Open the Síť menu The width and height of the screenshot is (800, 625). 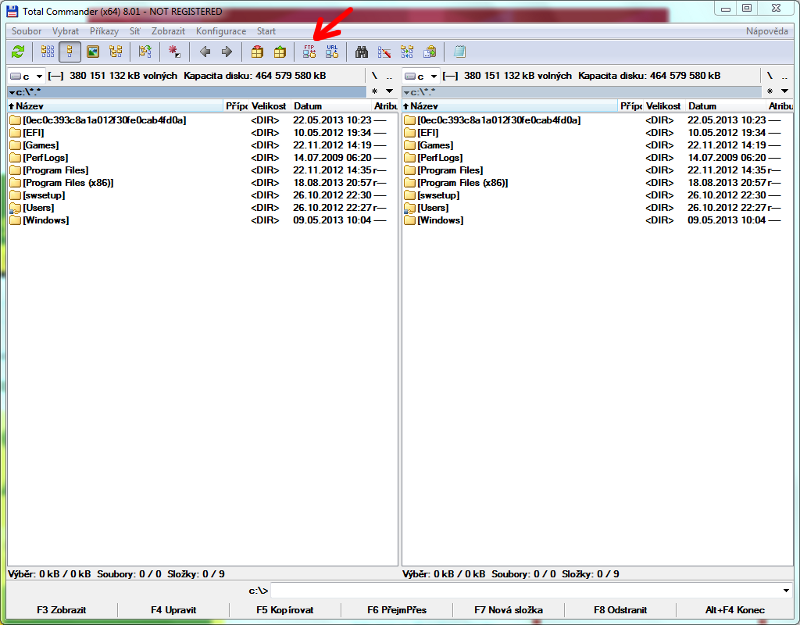click(135, 31)
